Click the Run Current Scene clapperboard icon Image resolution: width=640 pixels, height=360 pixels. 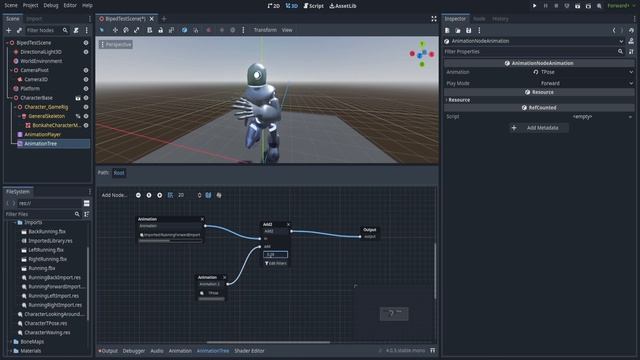point(577,6)
